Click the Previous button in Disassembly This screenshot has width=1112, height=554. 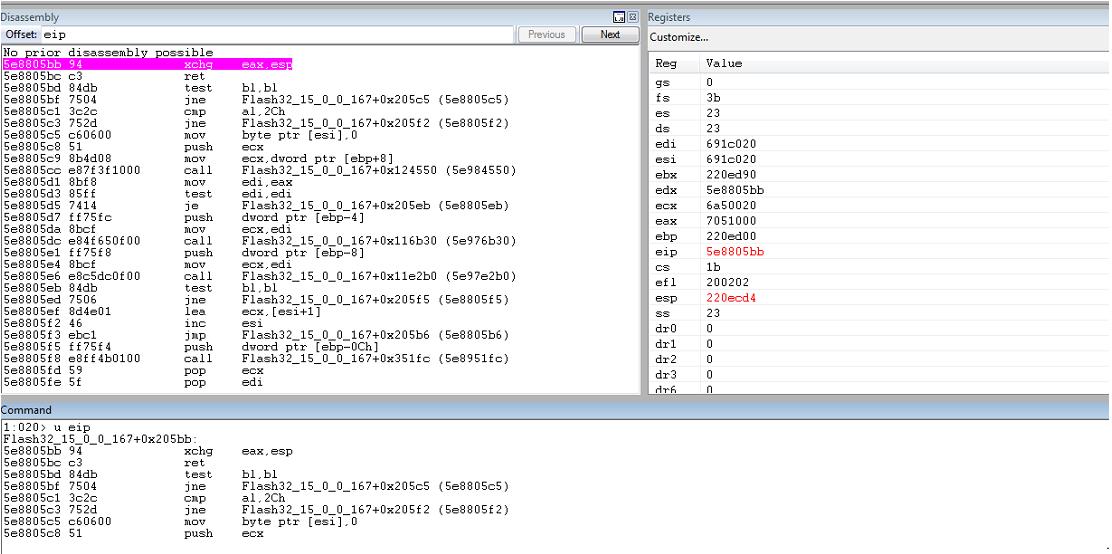tap(547, 34)
